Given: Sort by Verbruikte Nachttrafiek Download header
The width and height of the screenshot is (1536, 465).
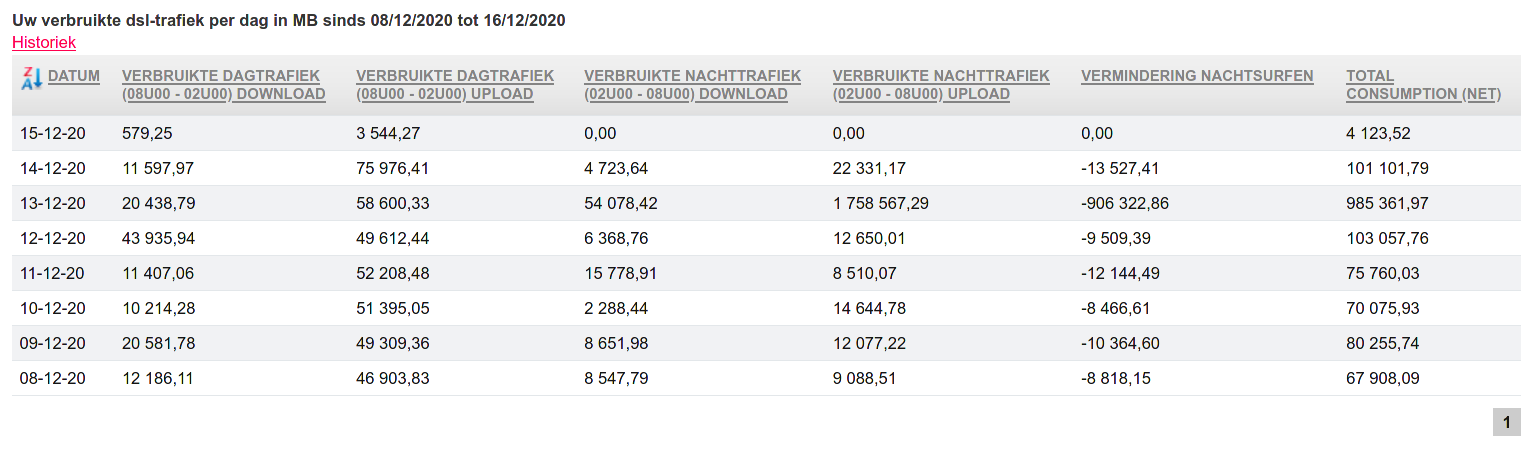Looking at the screenshot, I should [x=692, y=85].
